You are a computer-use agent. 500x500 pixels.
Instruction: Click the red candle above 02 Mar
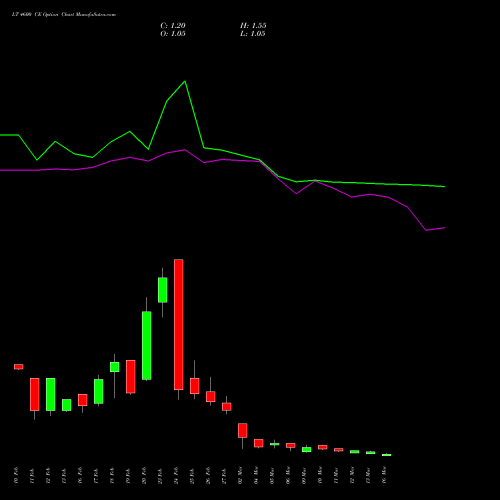[243, 430]
